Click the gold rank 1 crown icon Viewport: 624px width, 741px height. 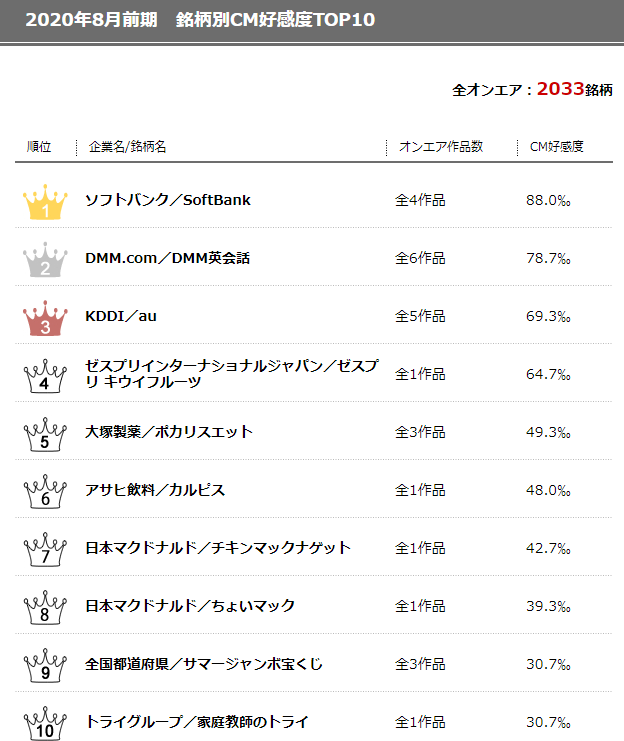(45, 202)
